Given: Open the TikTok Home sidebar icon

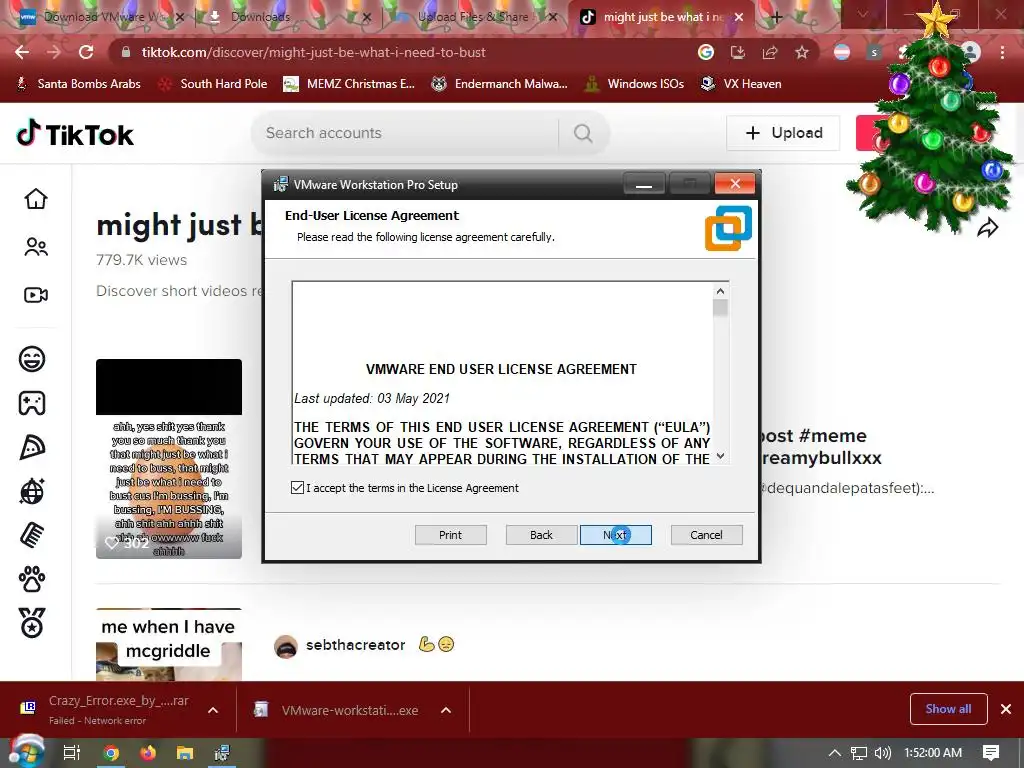Looking at the screenshot, I should 36,199.
